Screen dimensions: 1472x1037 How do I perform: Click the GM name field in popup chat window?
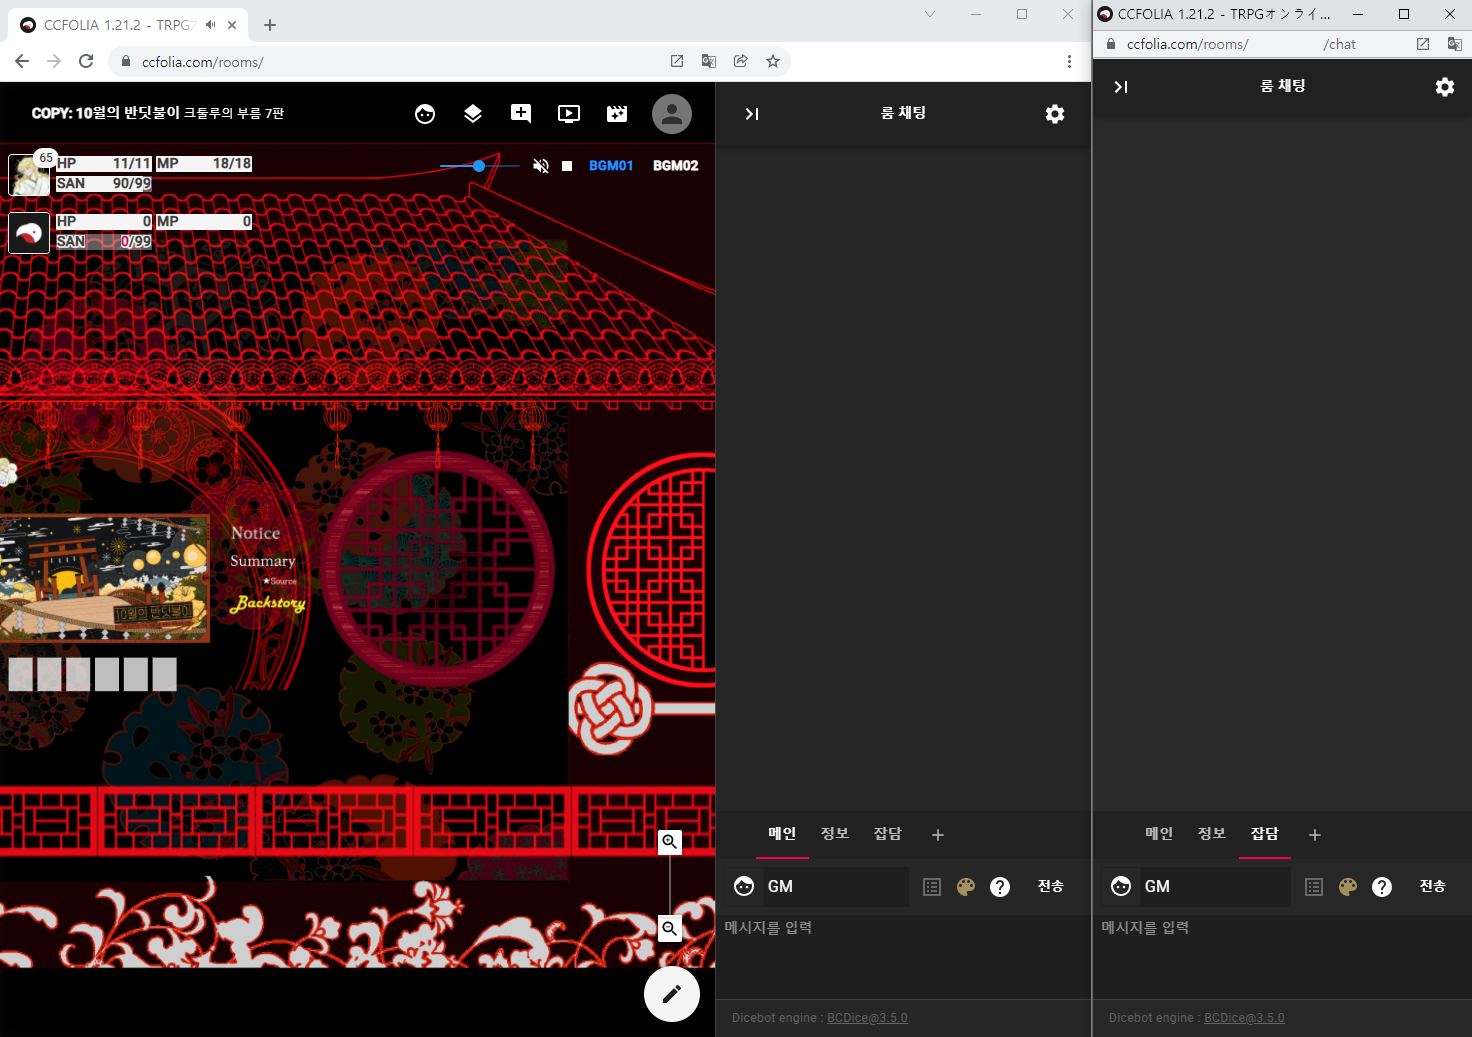coord(1216,887)
